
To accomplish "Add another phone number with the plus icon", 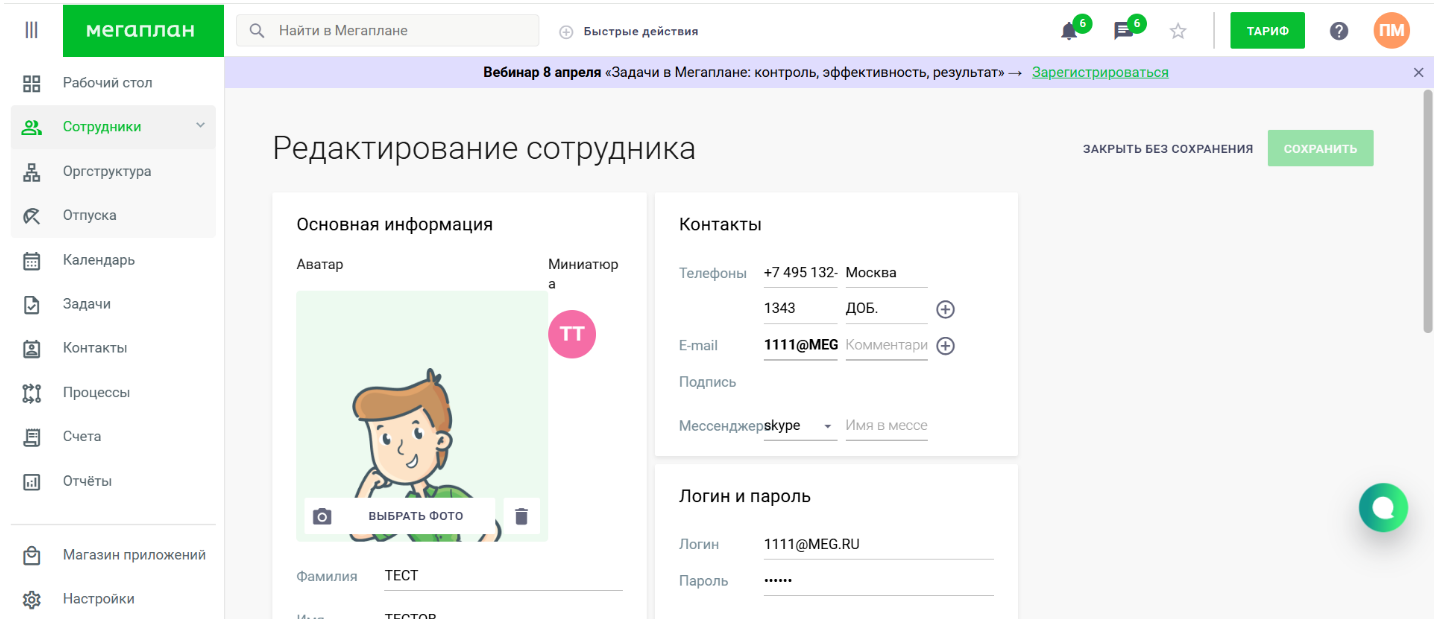I will point(944,309).
